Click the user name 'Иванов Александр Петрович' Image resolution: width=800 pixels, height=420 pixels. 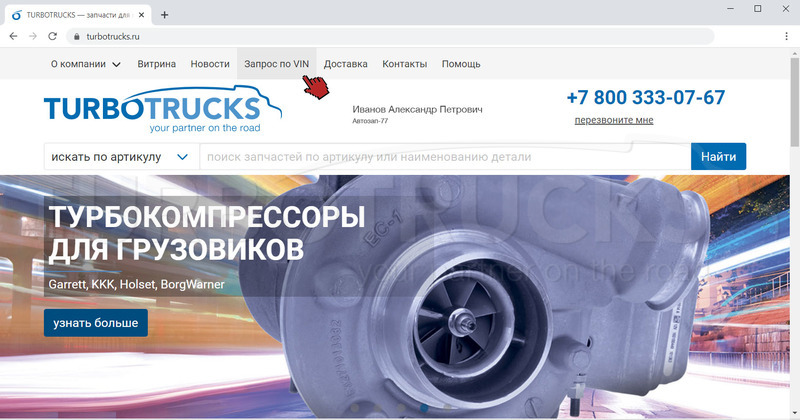417,109
